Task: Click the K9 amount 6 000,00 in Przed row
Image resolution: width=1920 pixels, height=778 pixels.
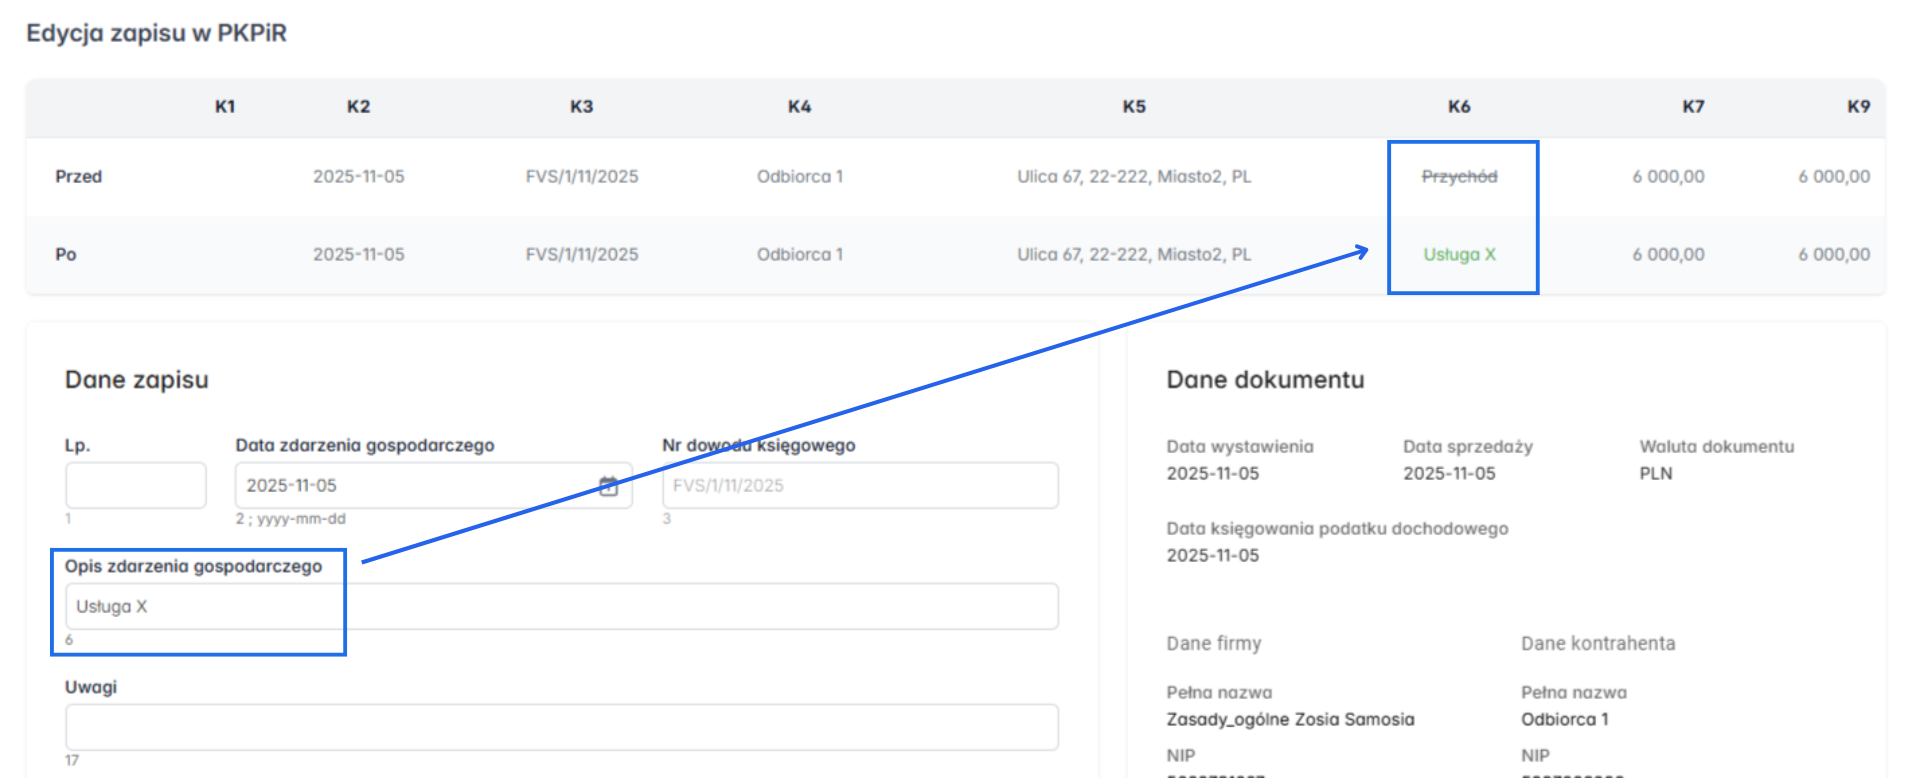Action: (1834, 176)
